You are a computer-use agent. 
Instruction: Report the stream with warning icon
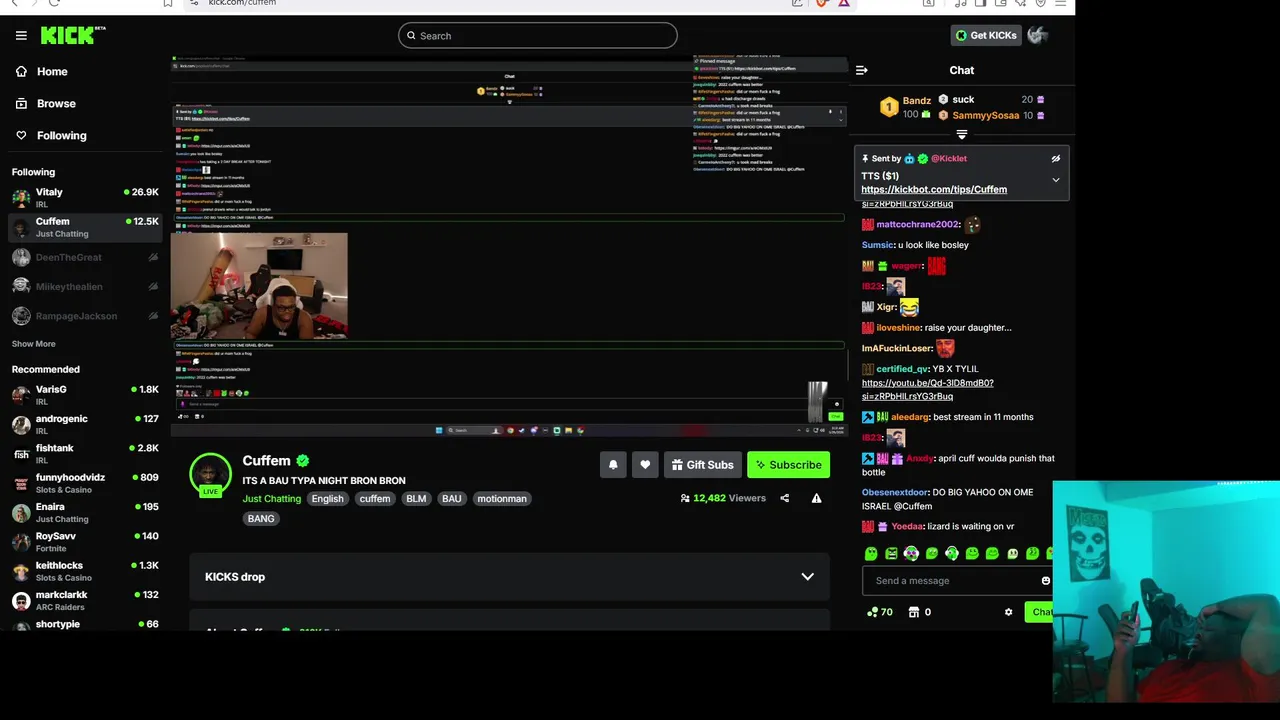click(x=816, y=498)
